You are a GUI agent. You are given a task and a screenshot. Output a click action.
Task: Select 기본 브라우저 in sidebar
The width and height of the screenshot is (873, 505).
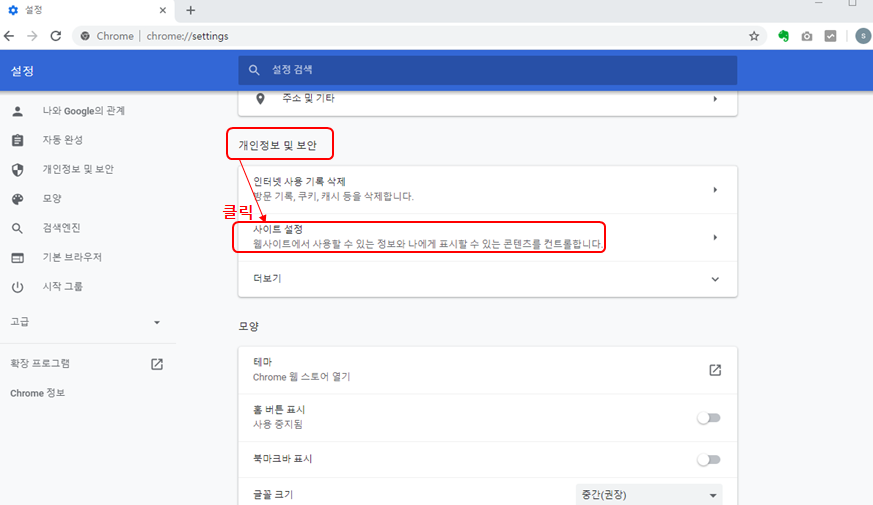click(72, 257)
